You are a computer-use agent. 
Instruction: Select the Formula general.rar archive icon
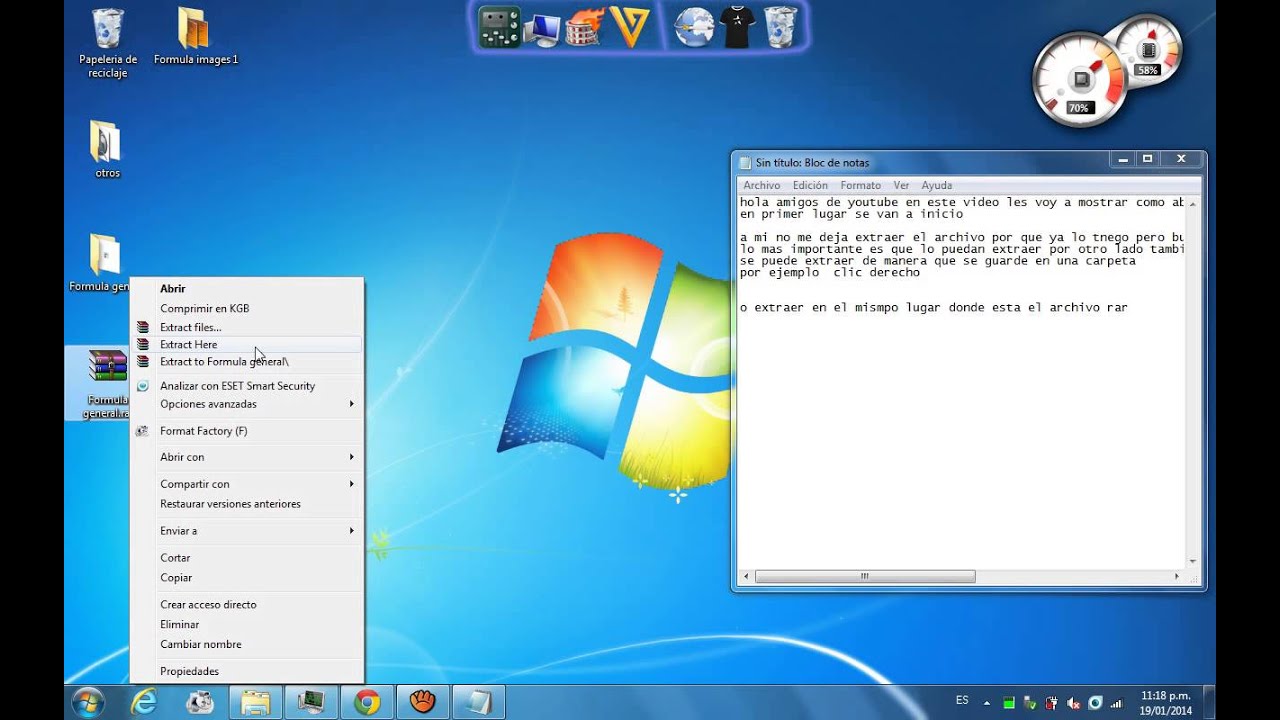point(107,384)
